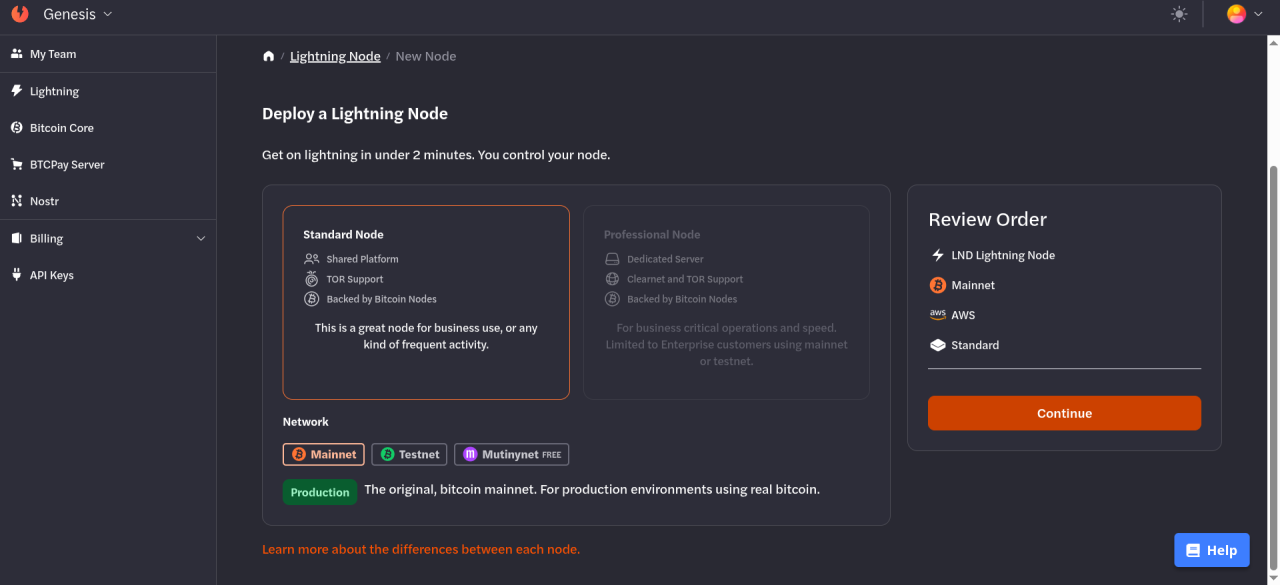Click the Nostr sidebar icon
1280x585 pixels.
click(16, 201)
